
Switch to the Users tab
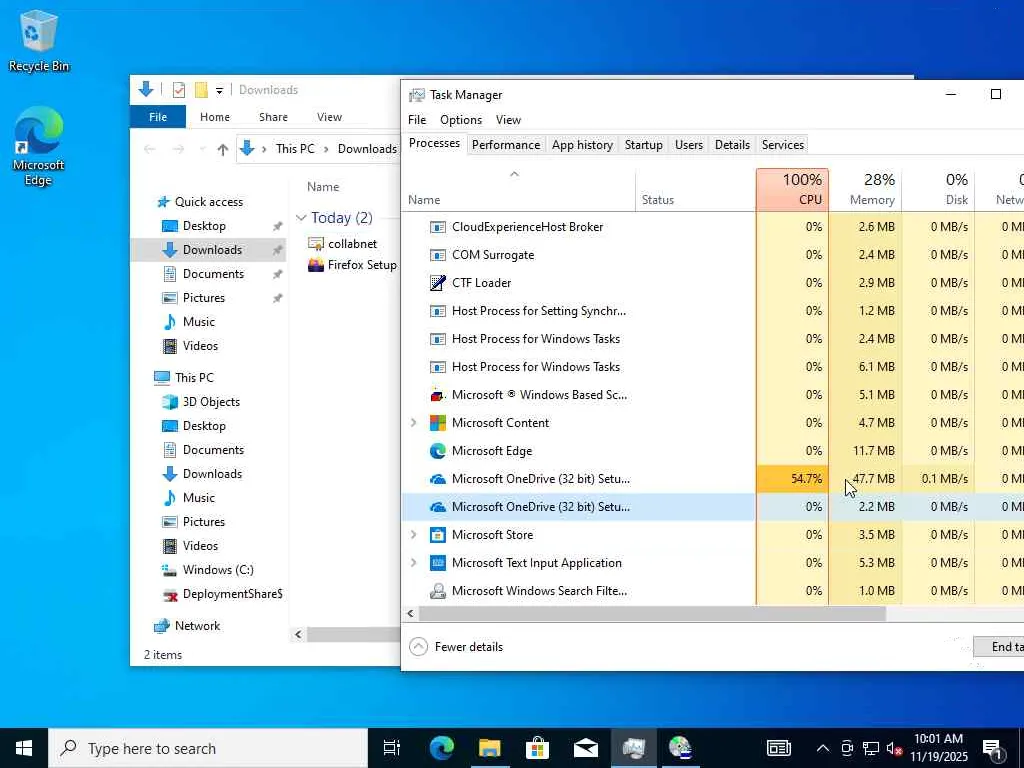point(688,145)
